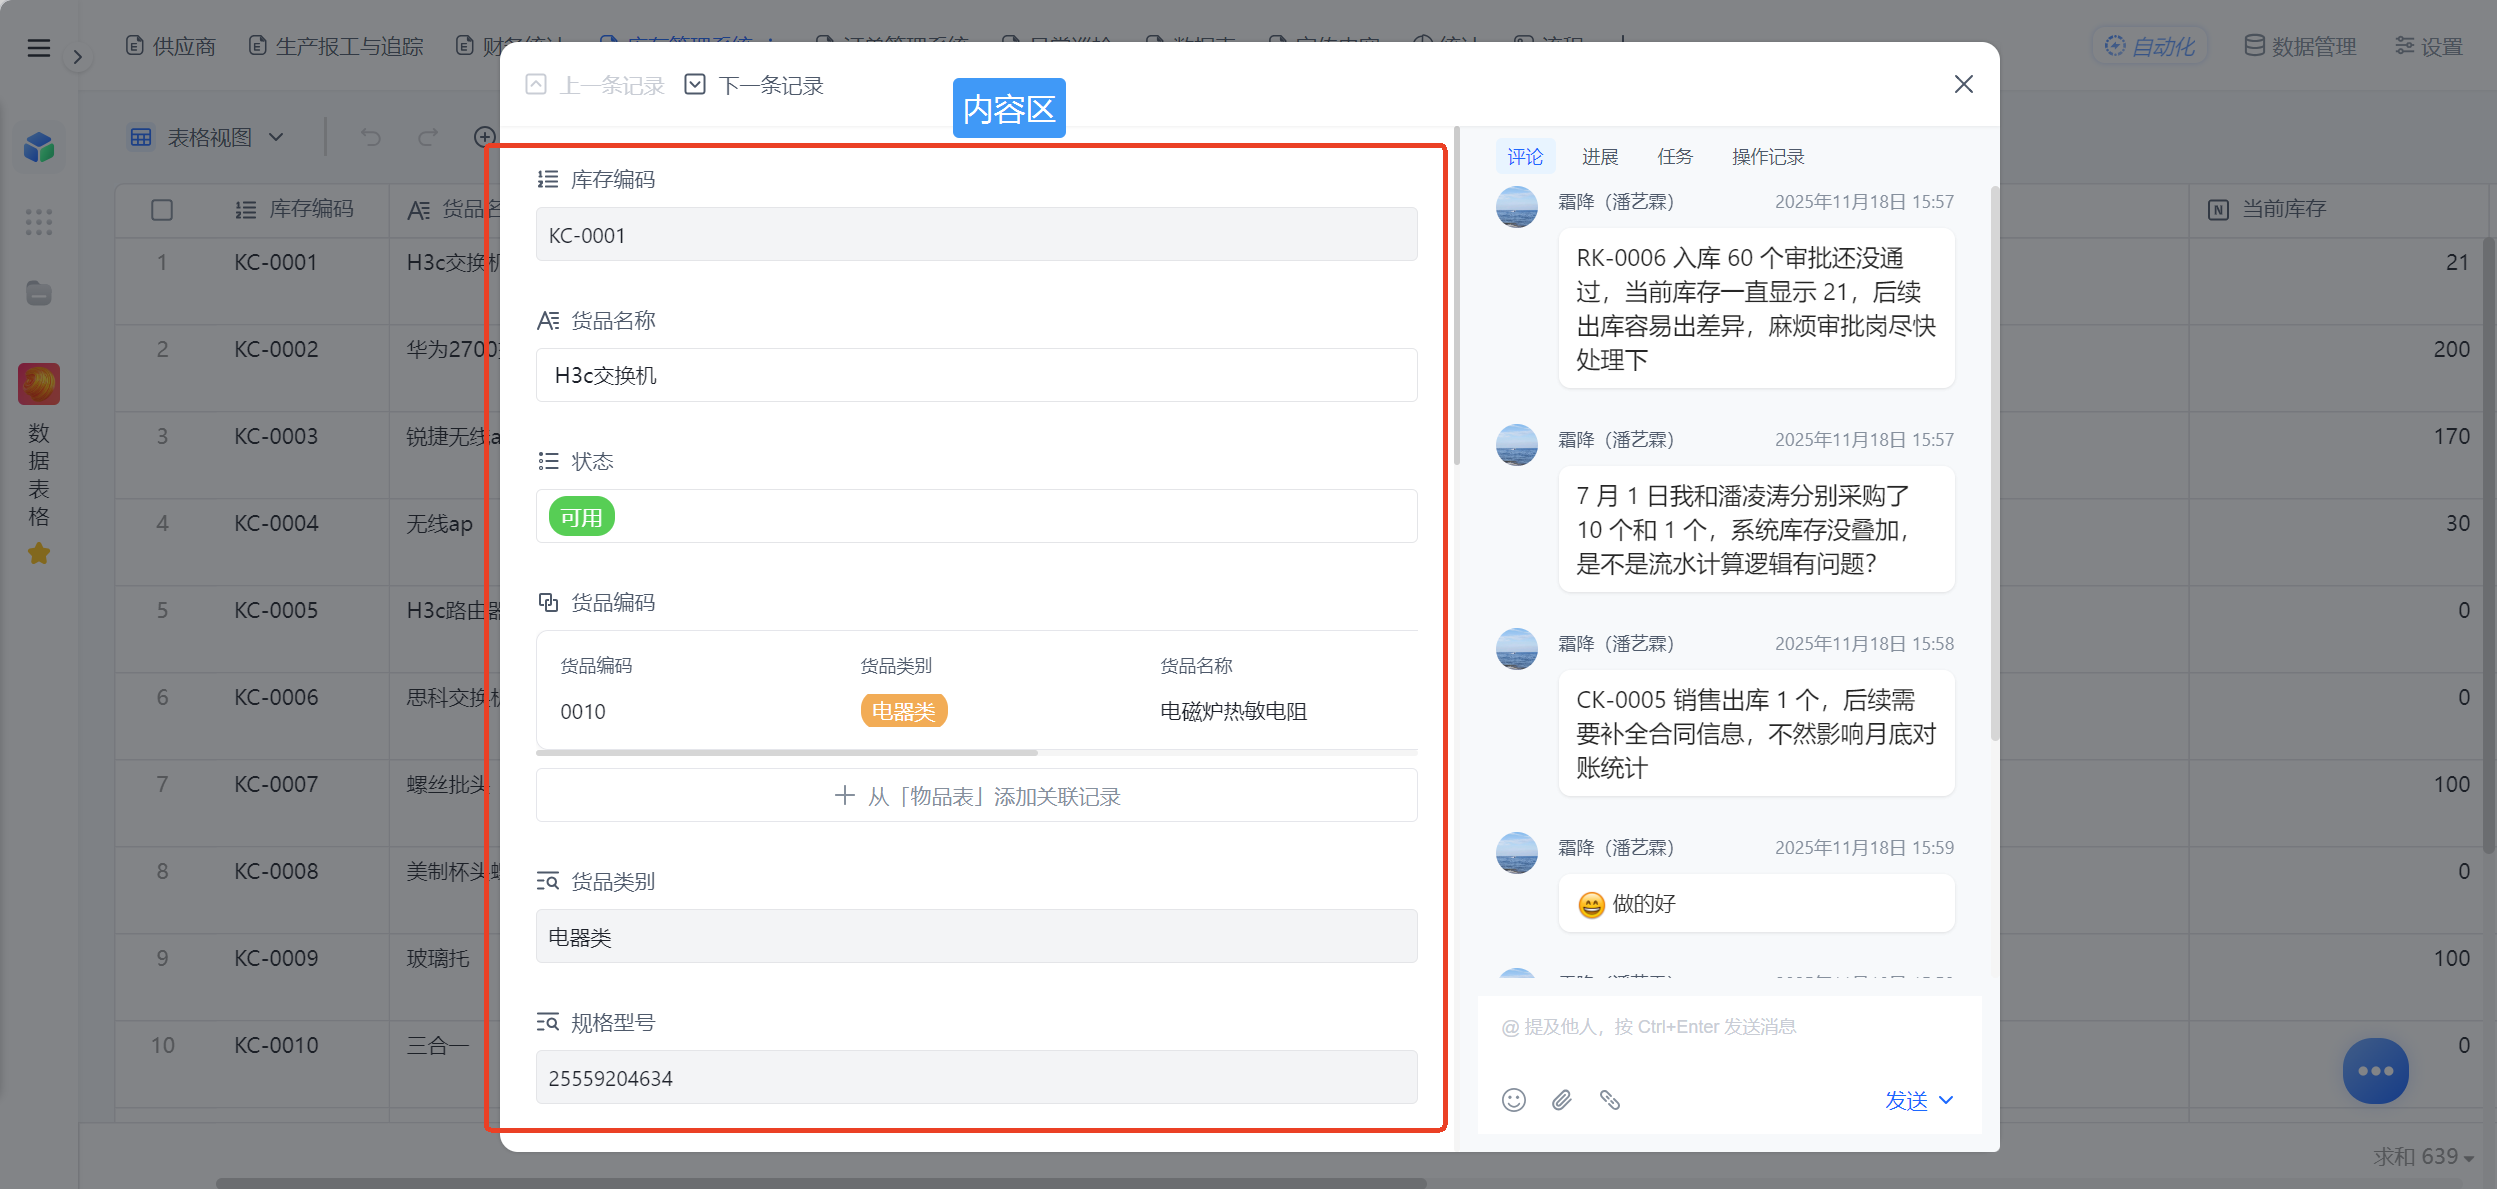The height and width of the screenshot is (1189, 2497).
Task: Open the 状态 selection field
Action: tap(976, 516)
